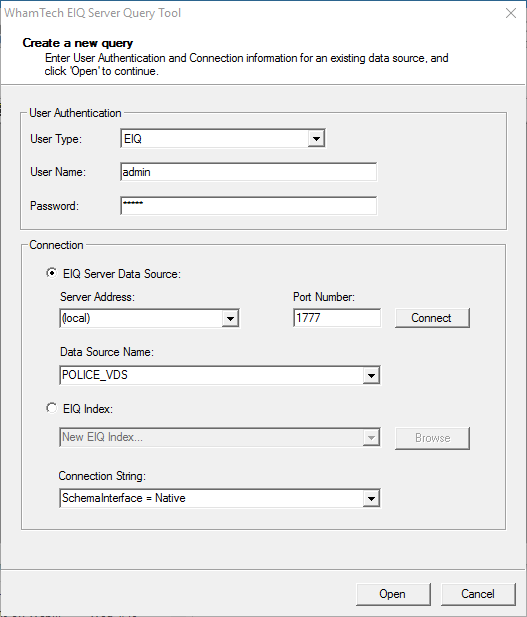Viewport: 527px width, 617px height.
Task: Expand the User Type dropdown arrow
Action: (316, 139)
